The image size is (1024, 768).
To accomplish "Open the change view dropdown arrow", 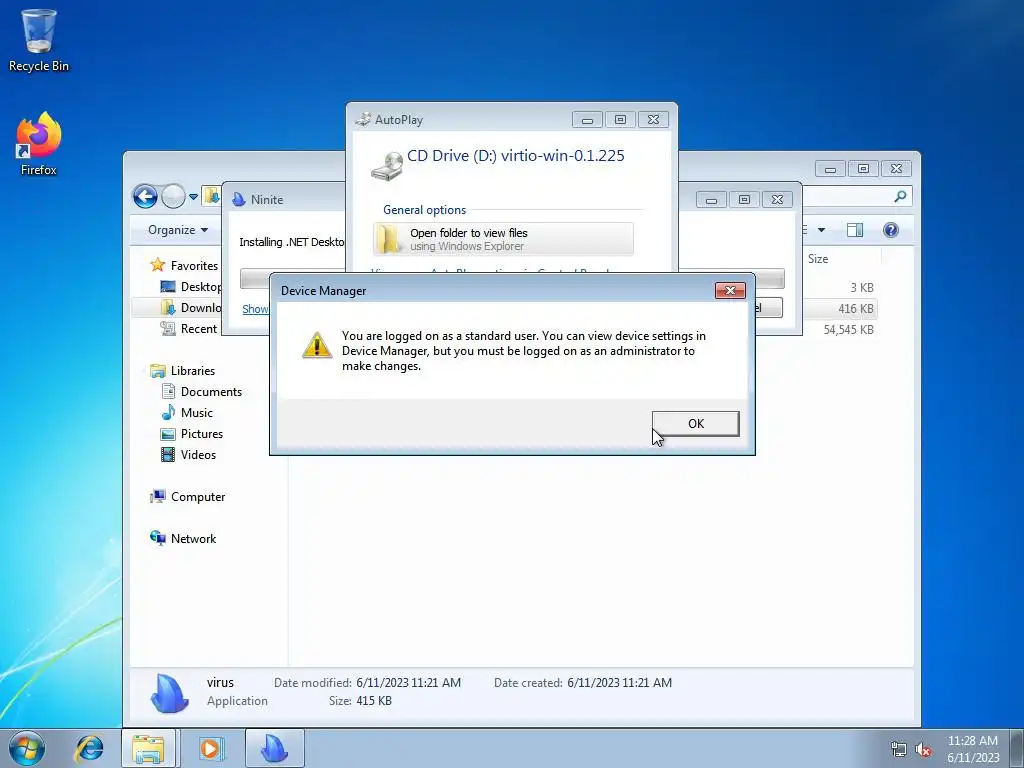I will (821, 230).
